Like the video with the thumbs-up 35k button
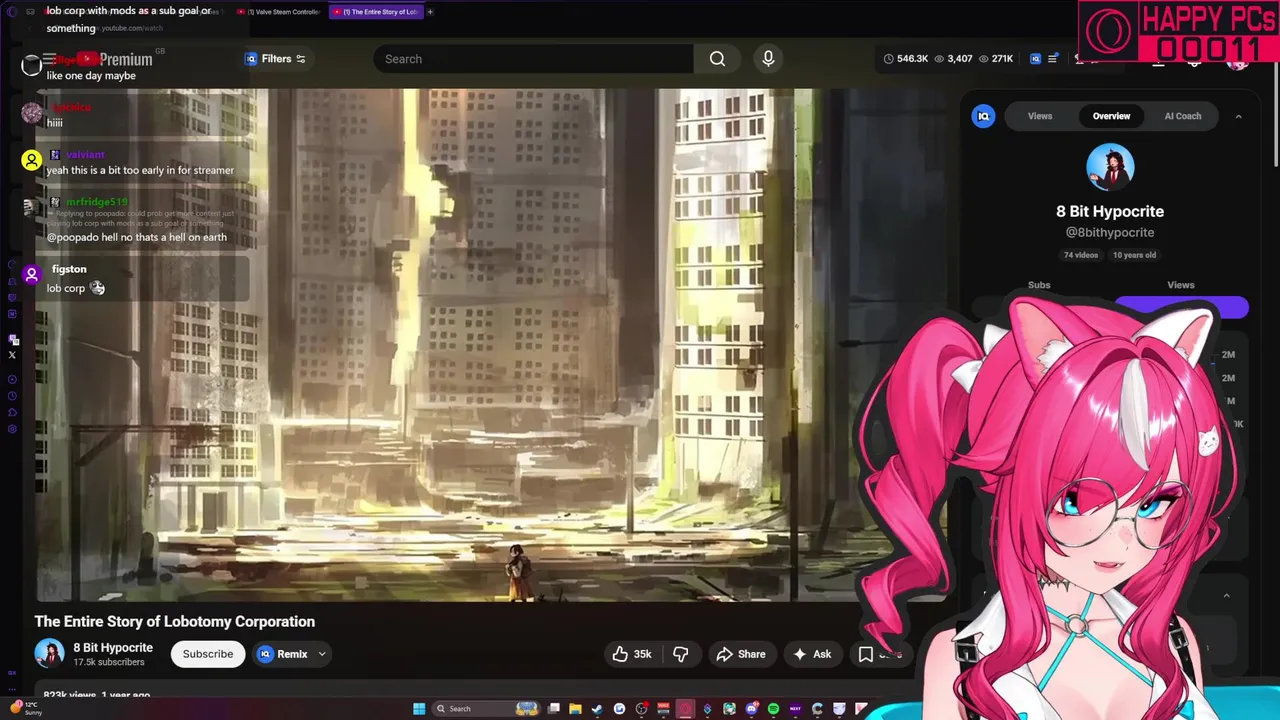Image resolution: width=1280 pixels, height=720 pixels. coord(632,654)
